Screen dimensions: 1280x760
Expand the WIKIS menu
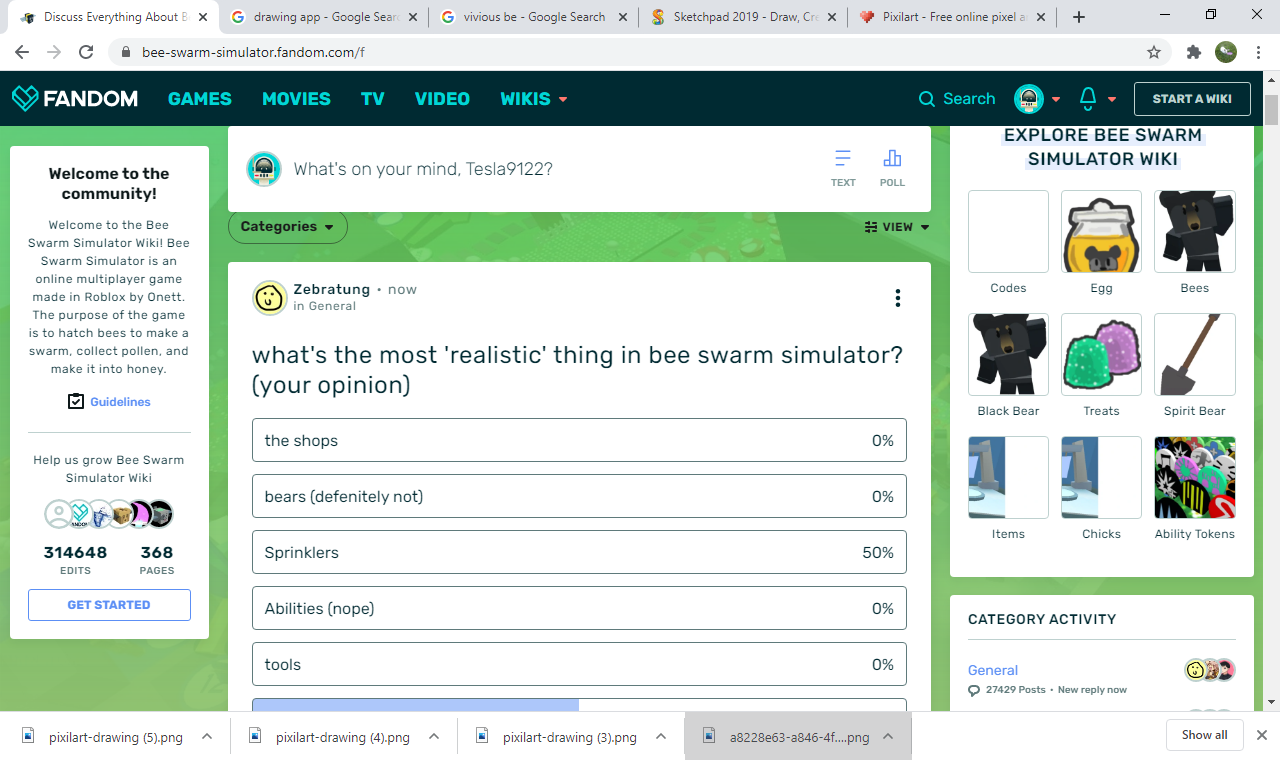tap(534, 99)
